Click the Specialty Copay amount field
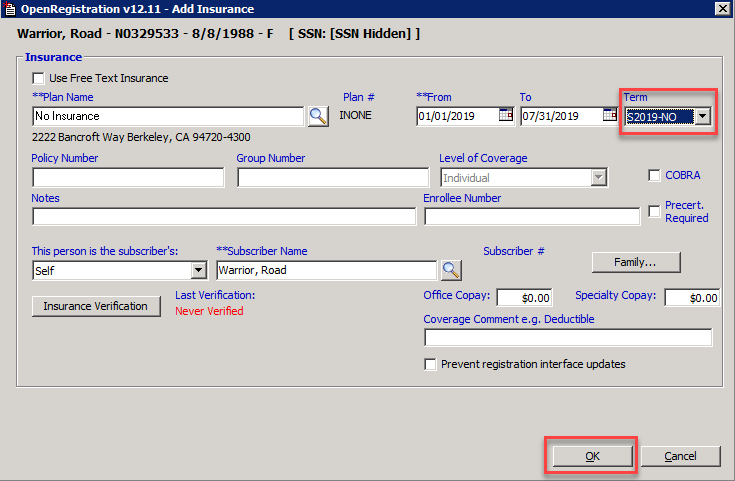This screenshot has width=735, height=481. [x=692, y=298]
